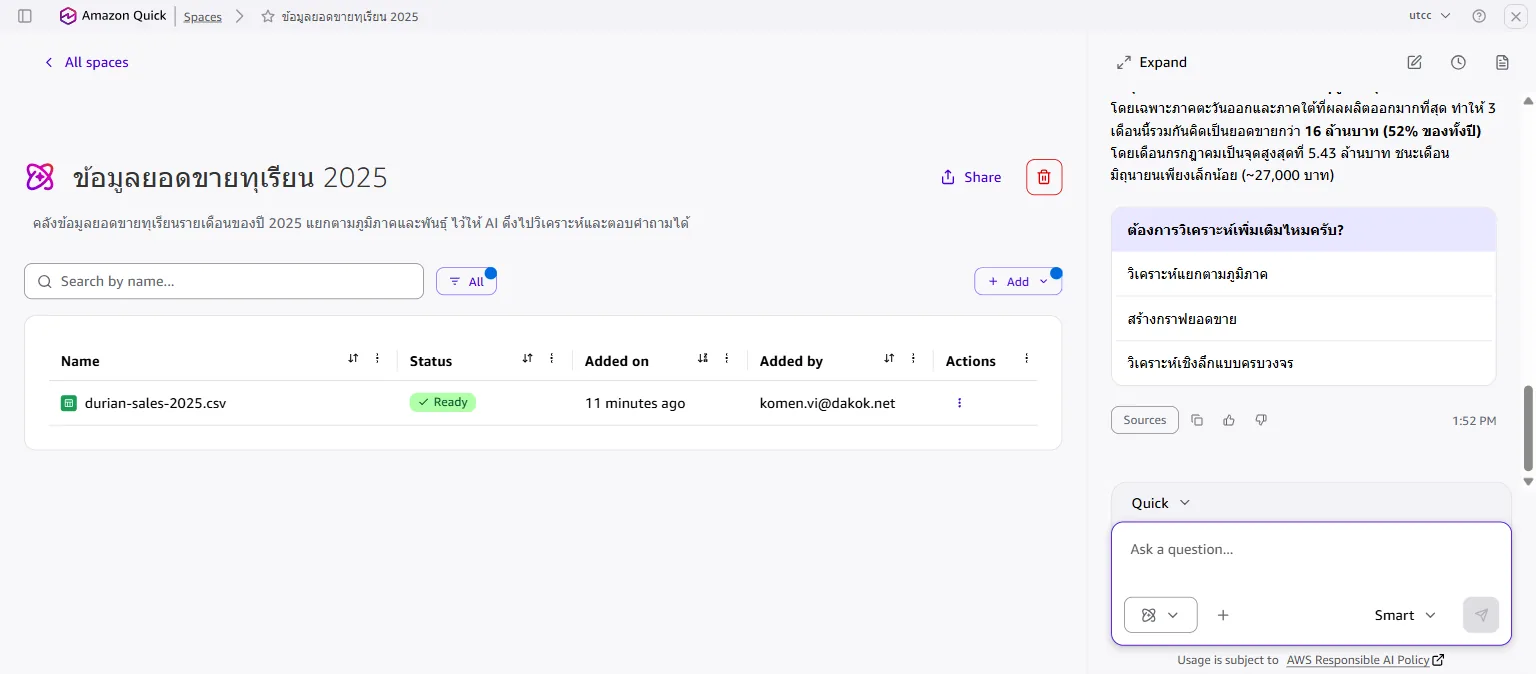Open the Added by column options menu
This screenshot has height=674, width=1536.
coord(913,359)
